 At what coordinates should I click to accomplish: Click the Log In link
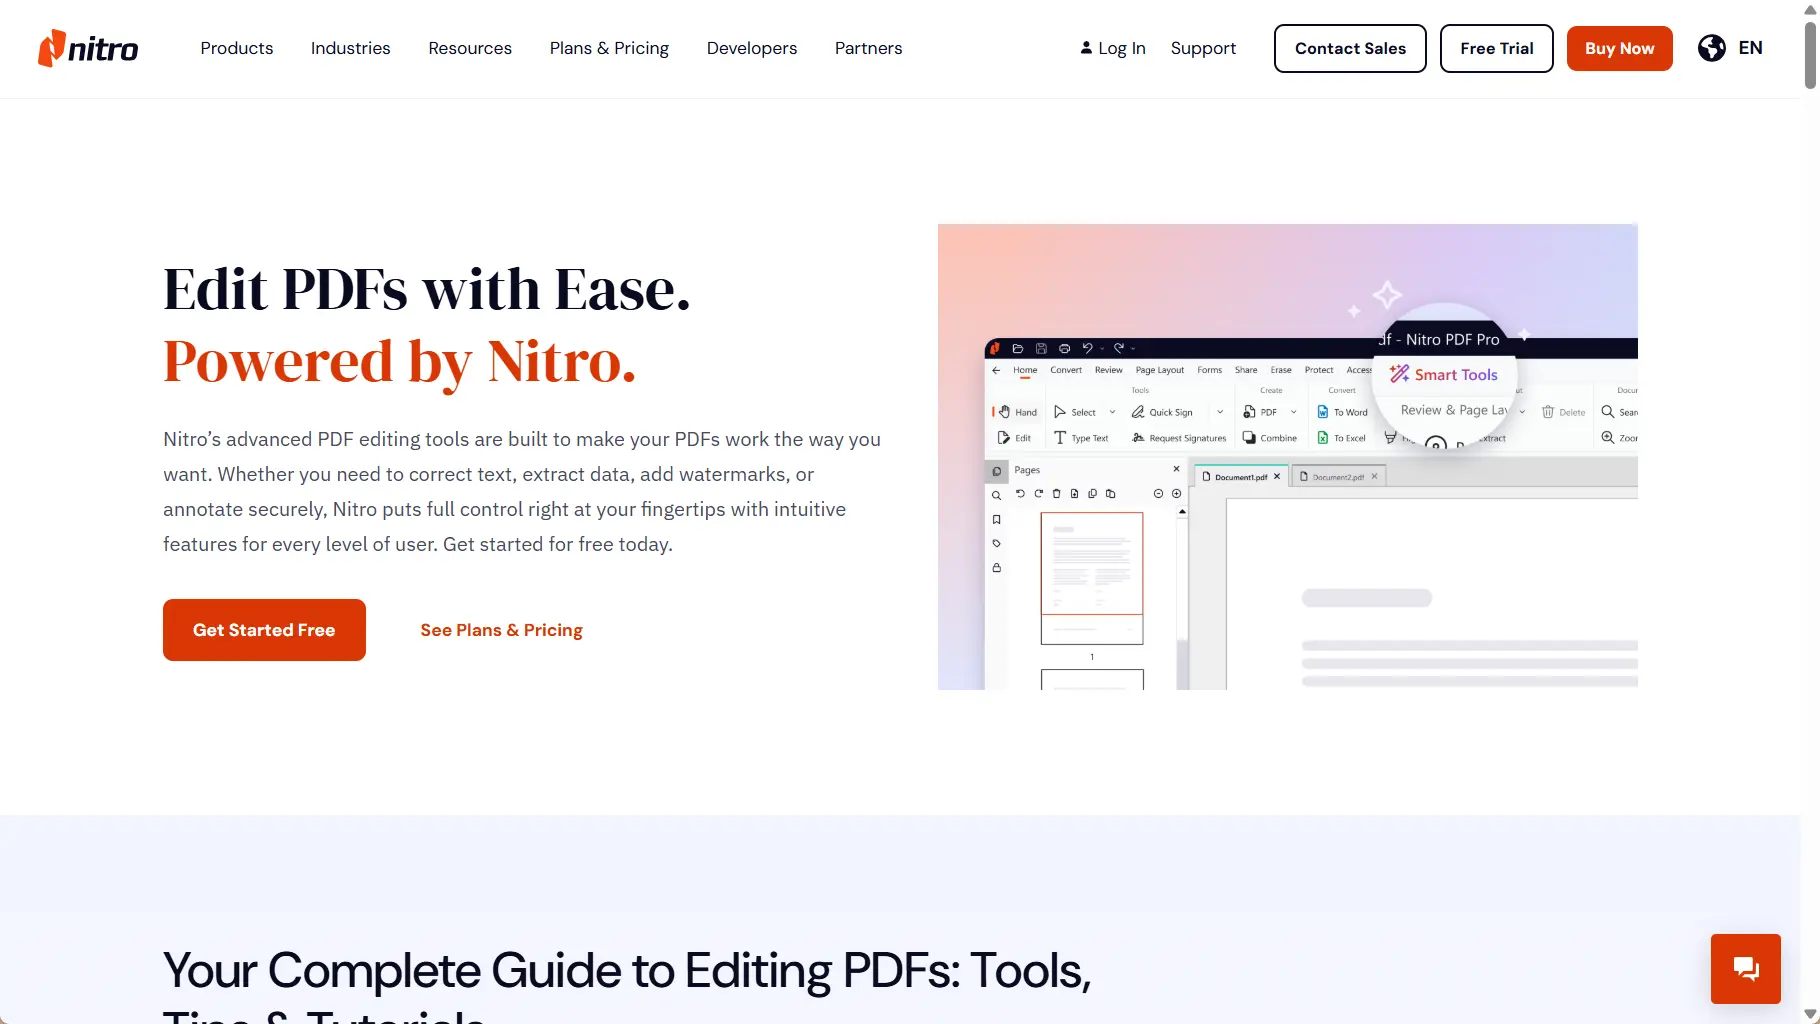click(1113, 48)
